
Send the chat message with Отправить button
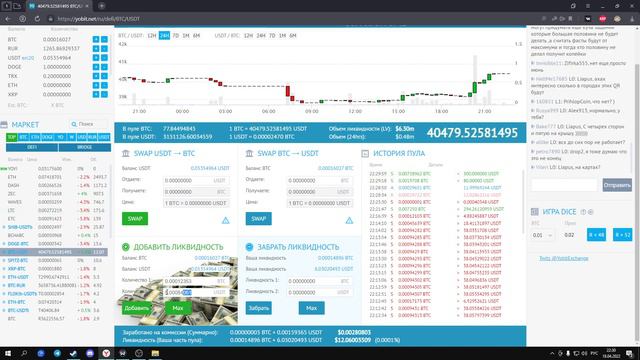pyautogui.click(x=617, y=185)
